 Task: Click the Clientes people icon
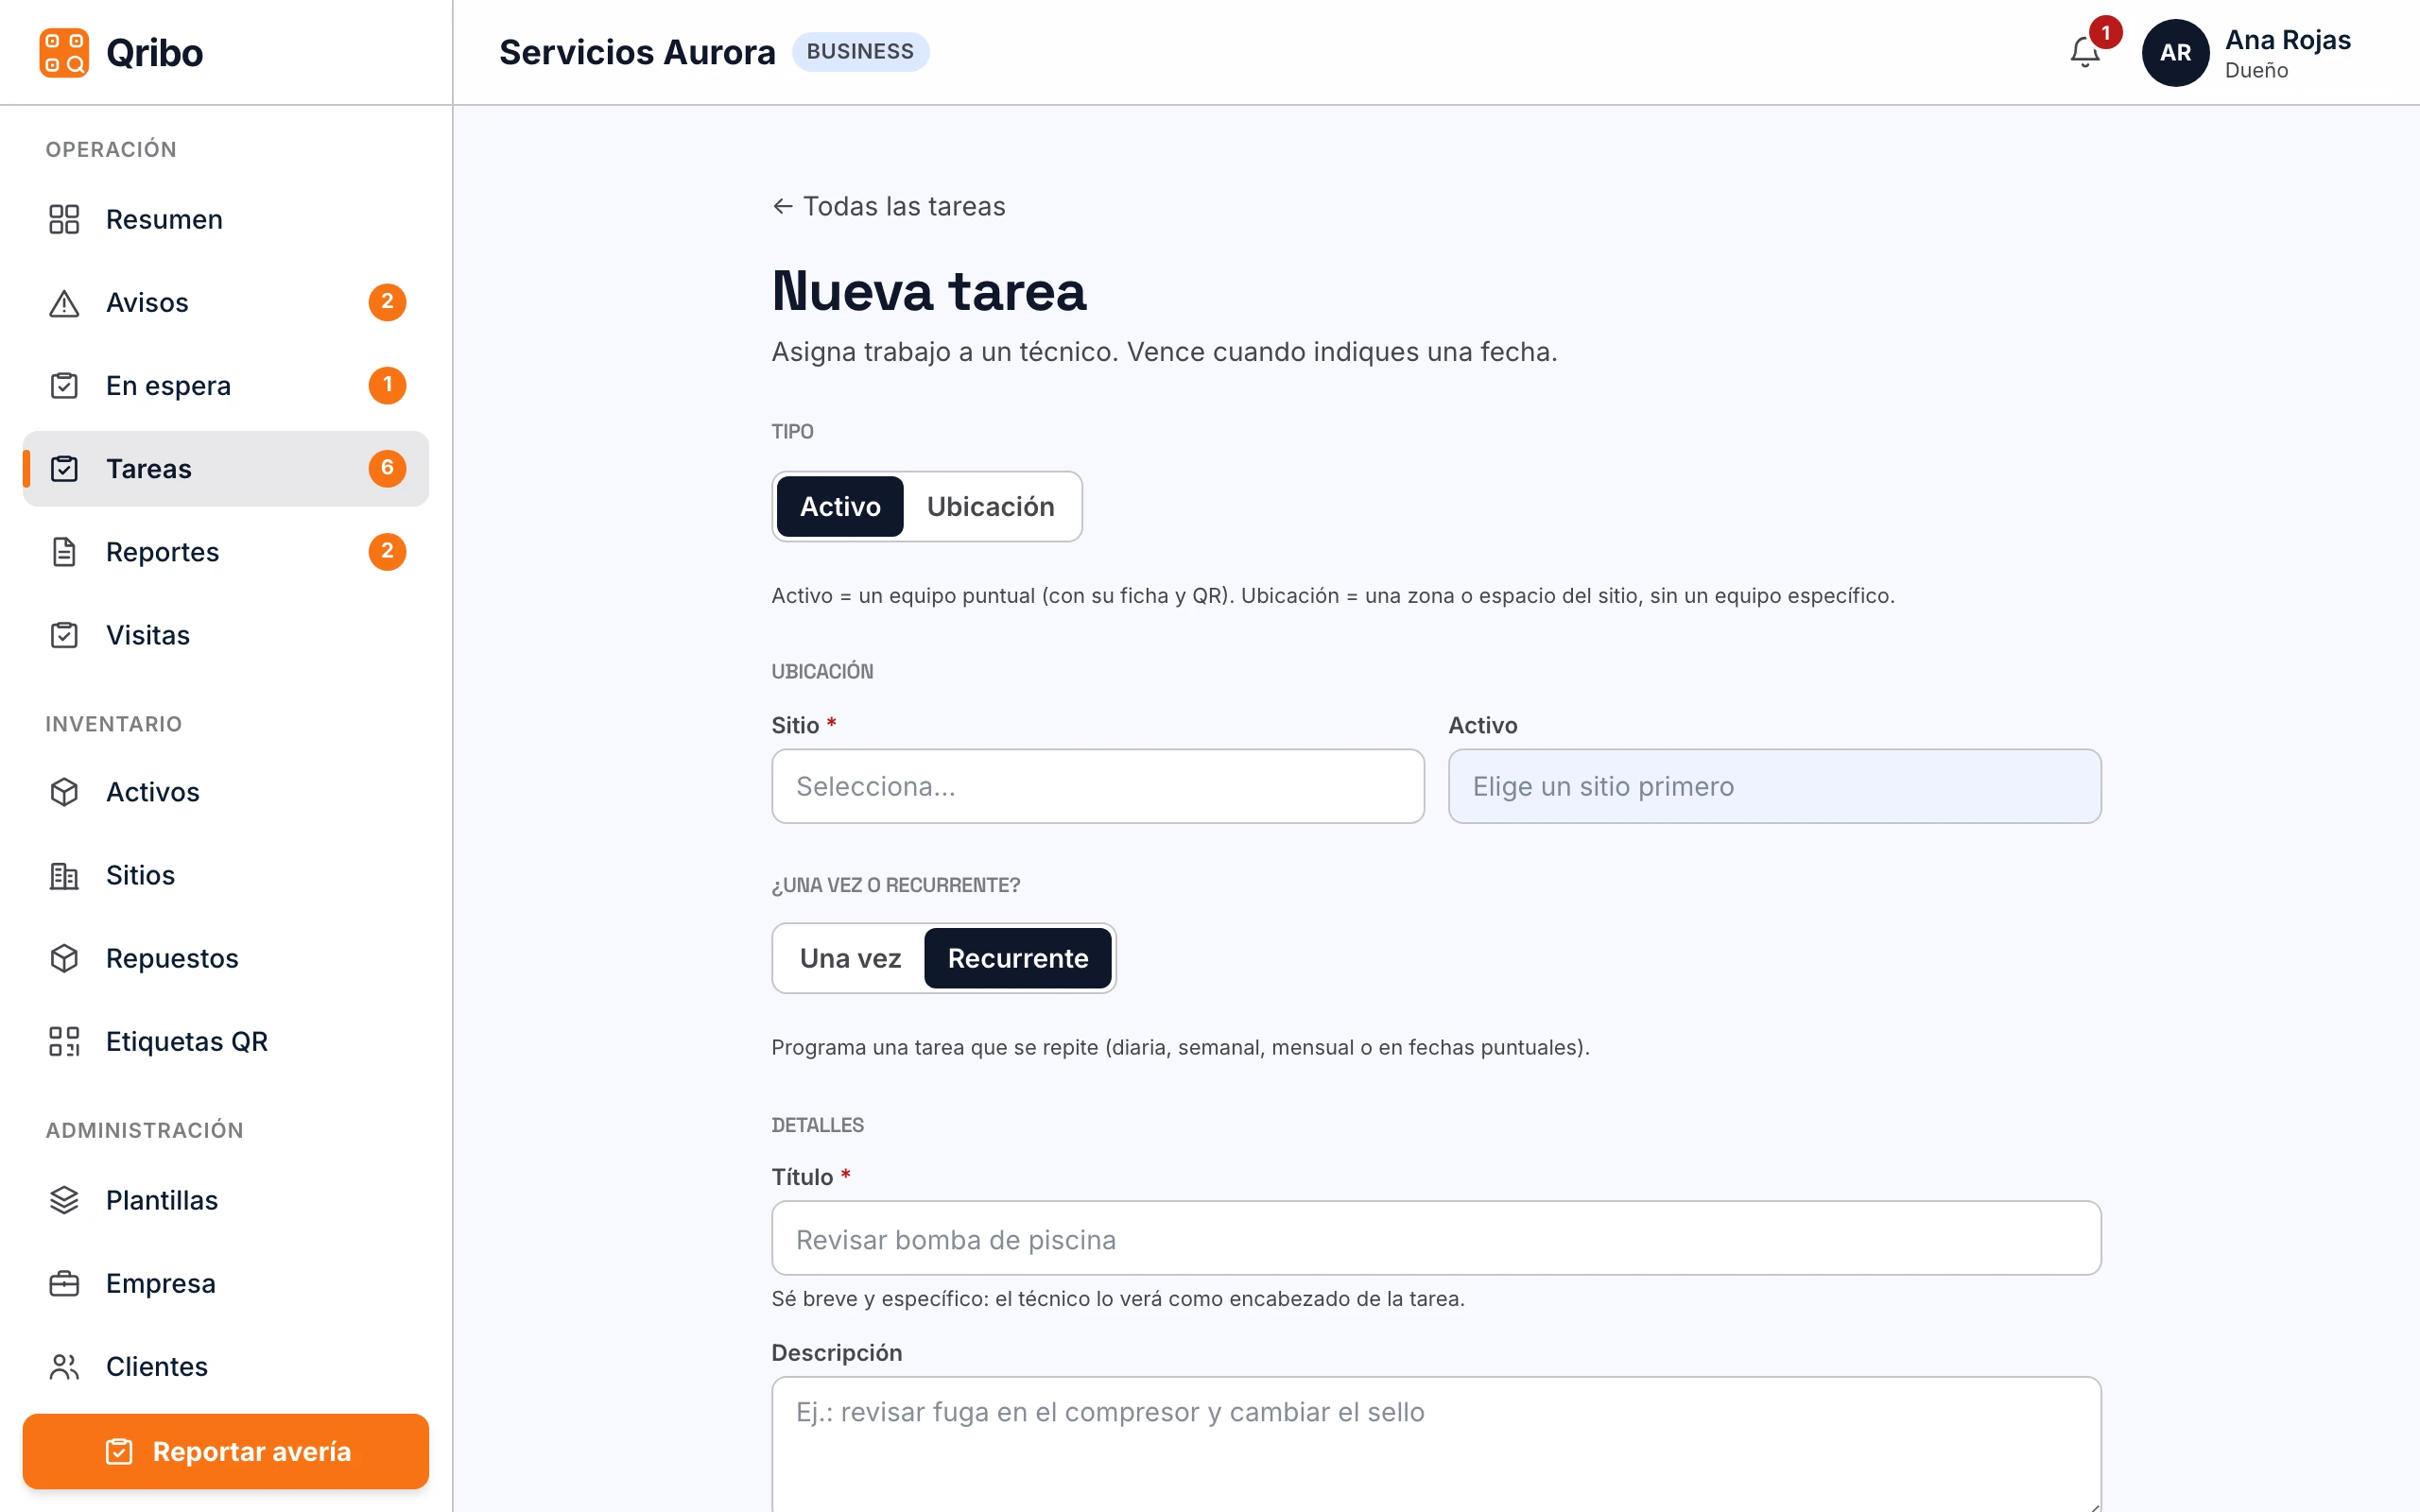click(64, 1366)
